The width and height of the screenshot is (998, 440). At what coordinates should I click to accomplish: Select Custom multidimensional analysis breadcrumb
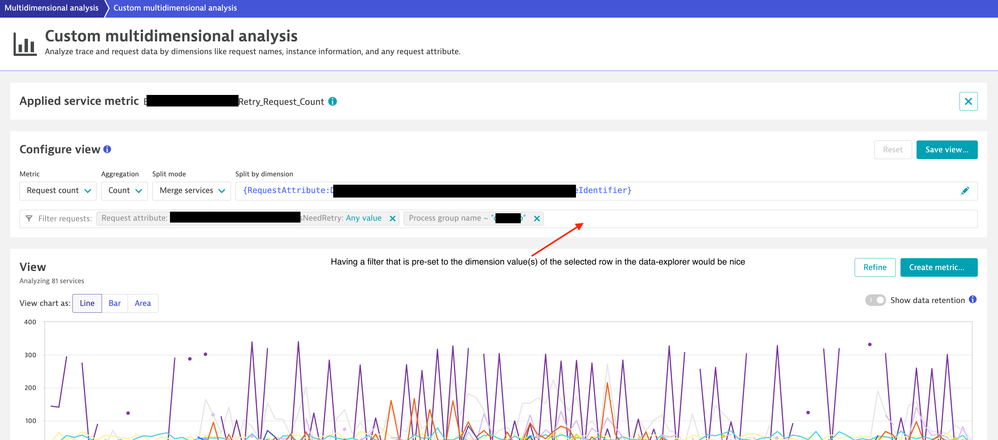pyautogui.click(x=175, y=8)
